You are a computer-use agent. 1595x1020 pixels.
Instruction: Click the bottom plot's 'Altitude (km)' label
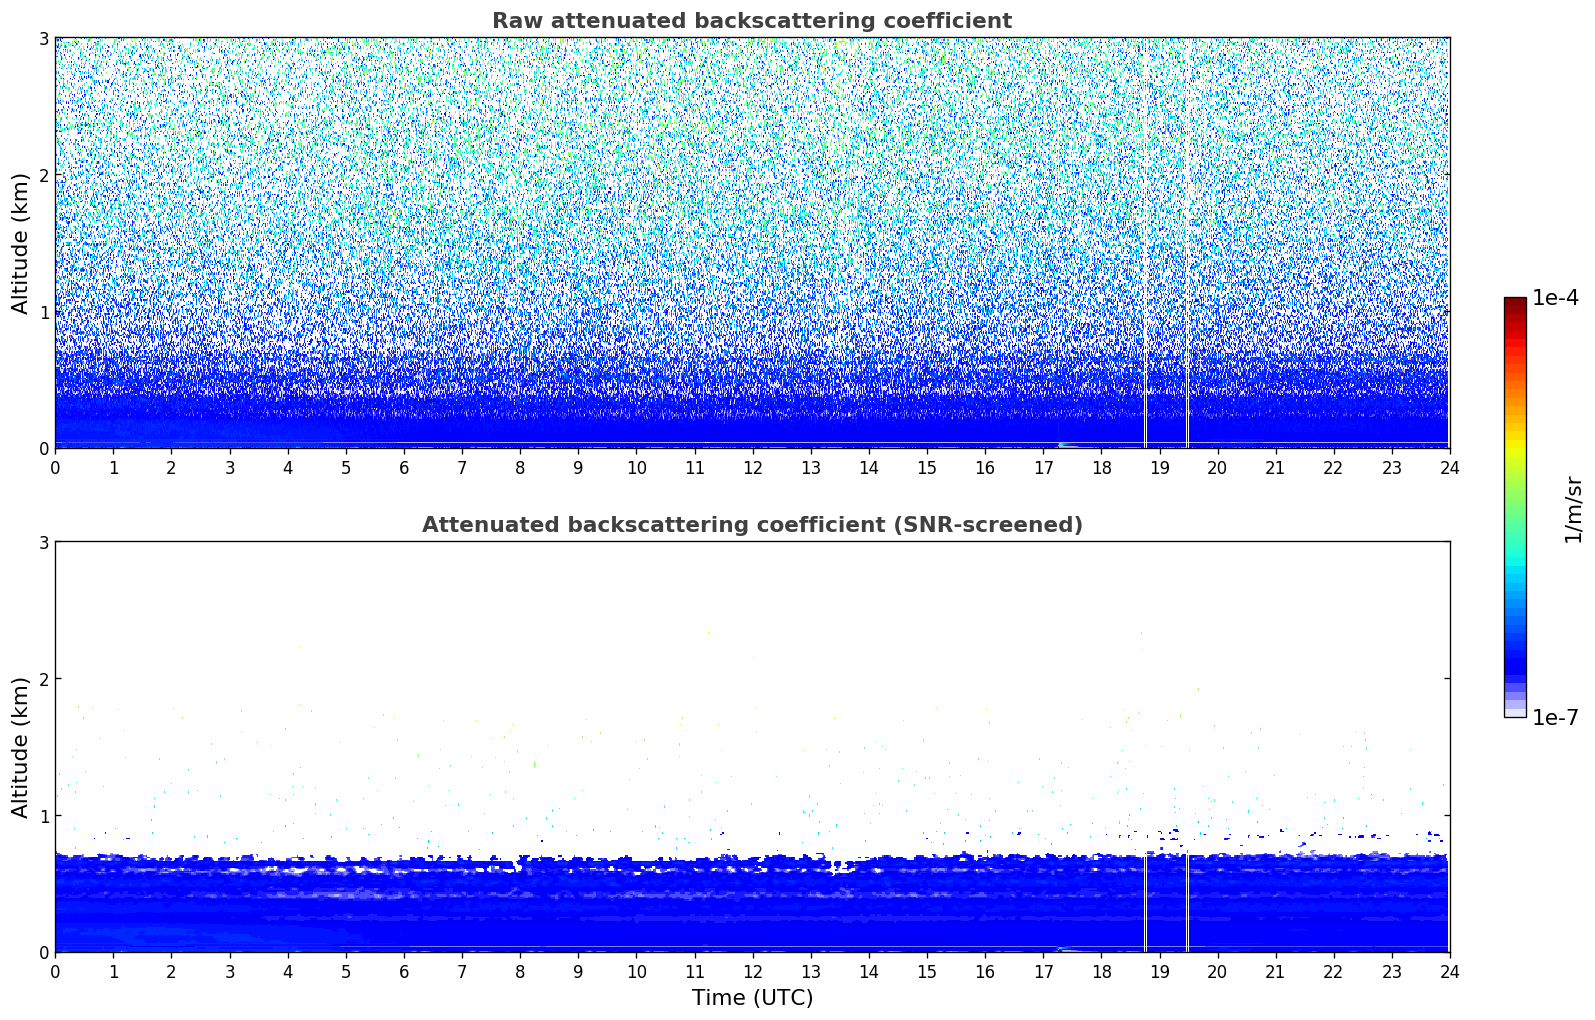tap(21, 747)
